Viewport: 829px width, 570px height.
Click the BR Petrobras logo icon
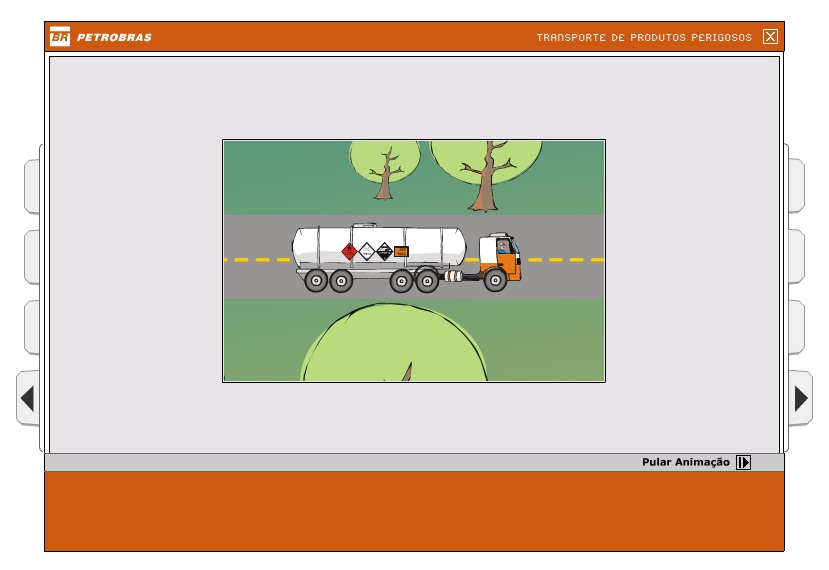[60, 37]
